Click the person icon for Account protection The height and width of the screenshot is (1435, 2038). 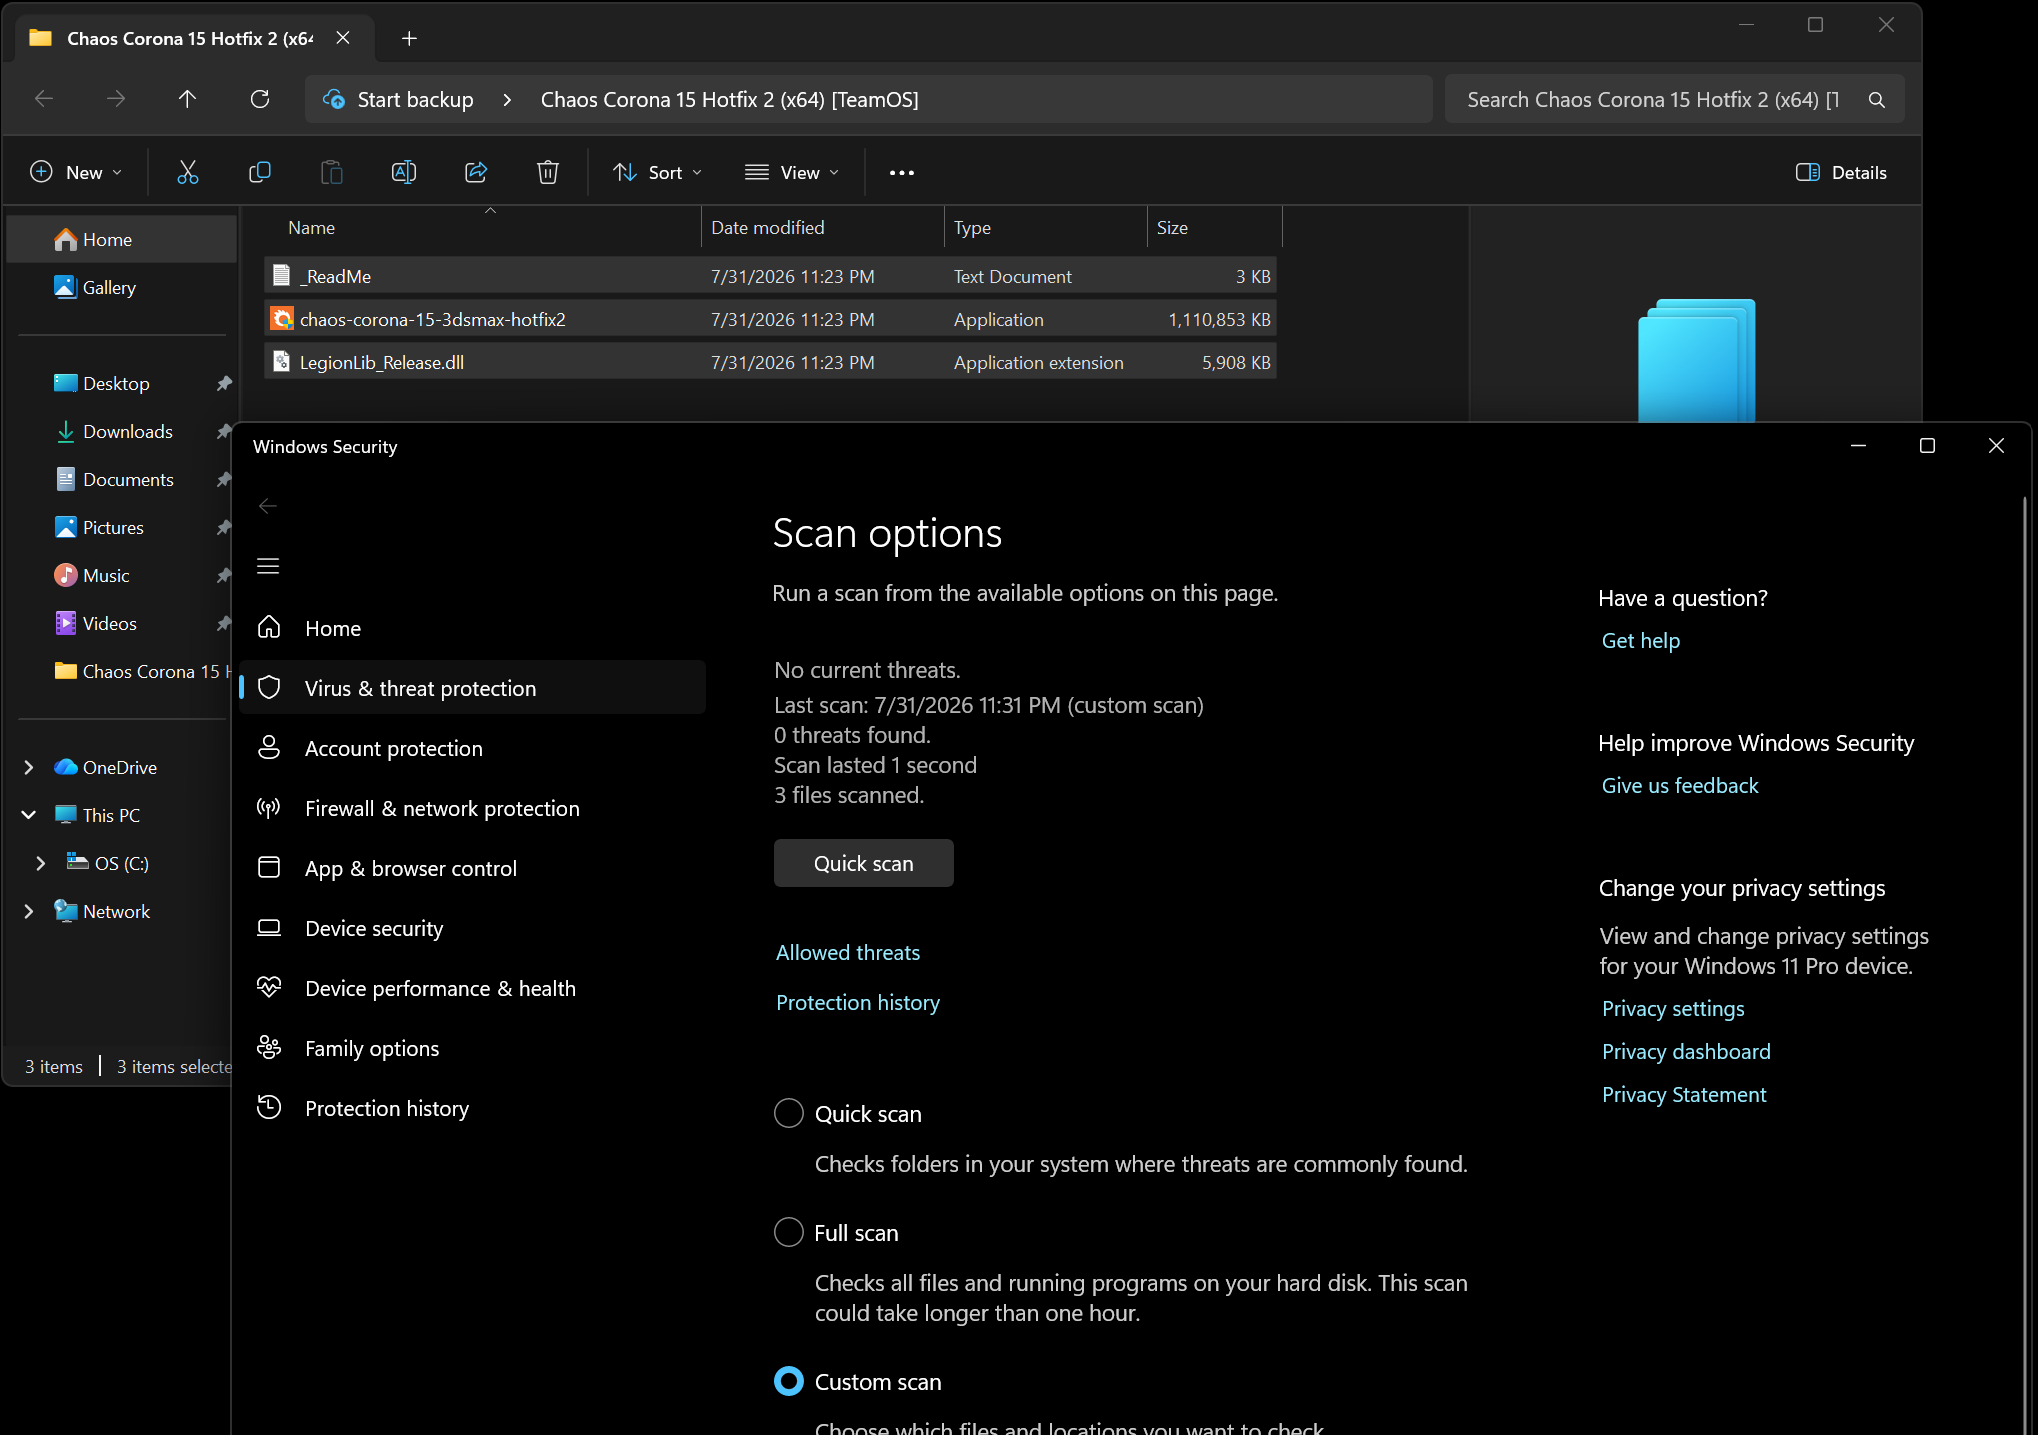point(269,748)
